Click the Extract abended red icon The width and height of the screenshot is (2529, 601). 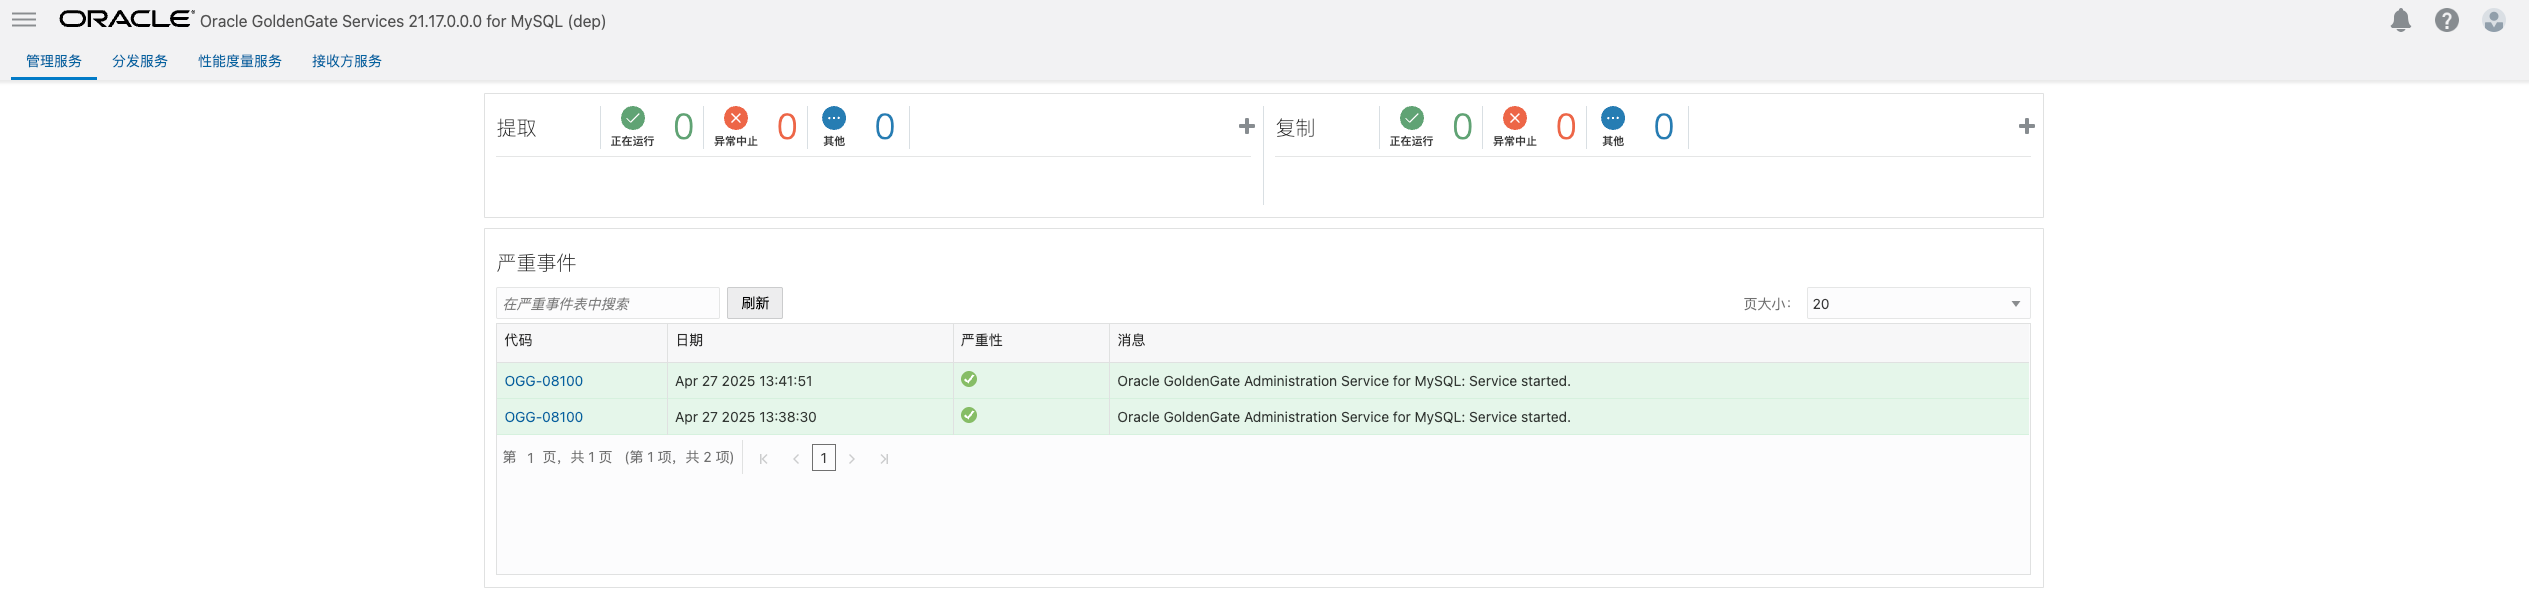[736, 118]
